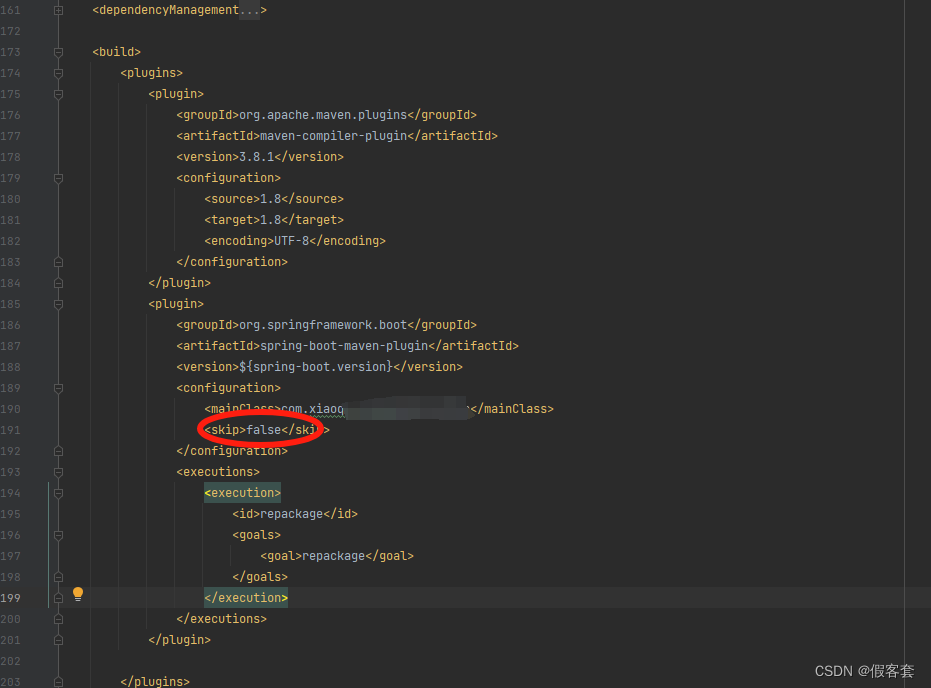Select the highlighted execution opening tag
Viewport: 931px width, 688px height.
point(242,492)
